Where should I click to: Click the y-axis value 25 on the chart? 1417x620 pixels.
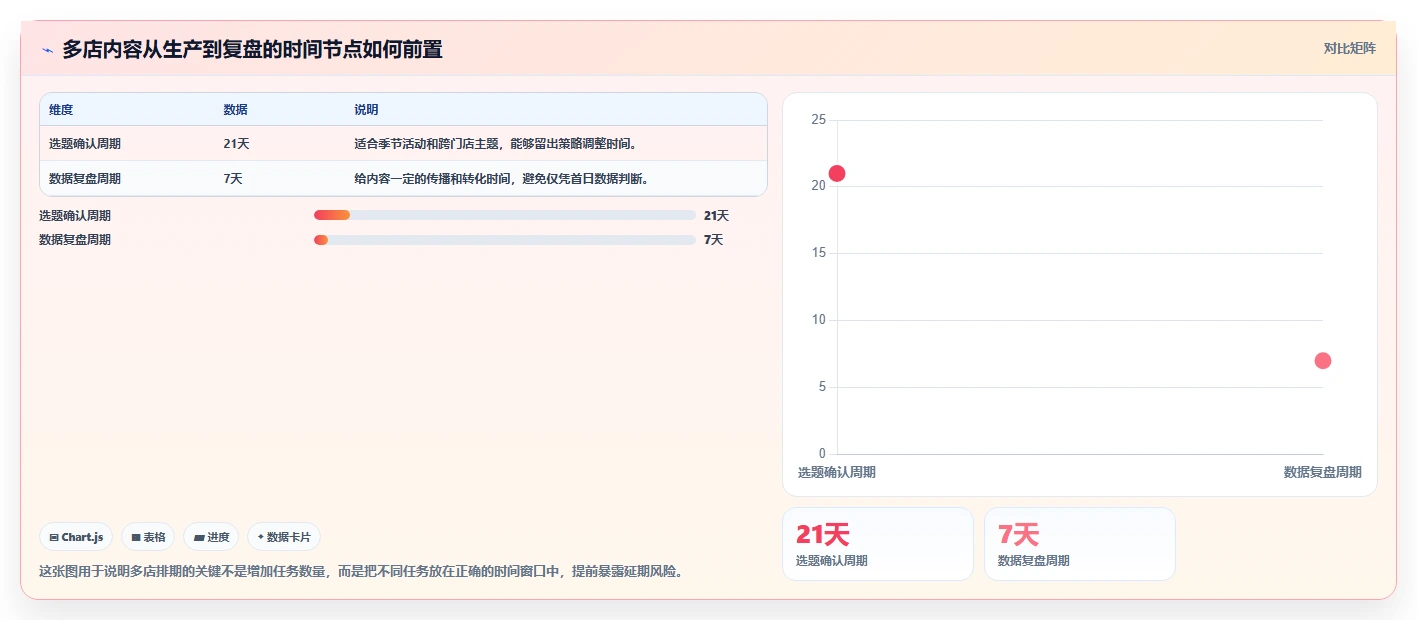(818, 120)
